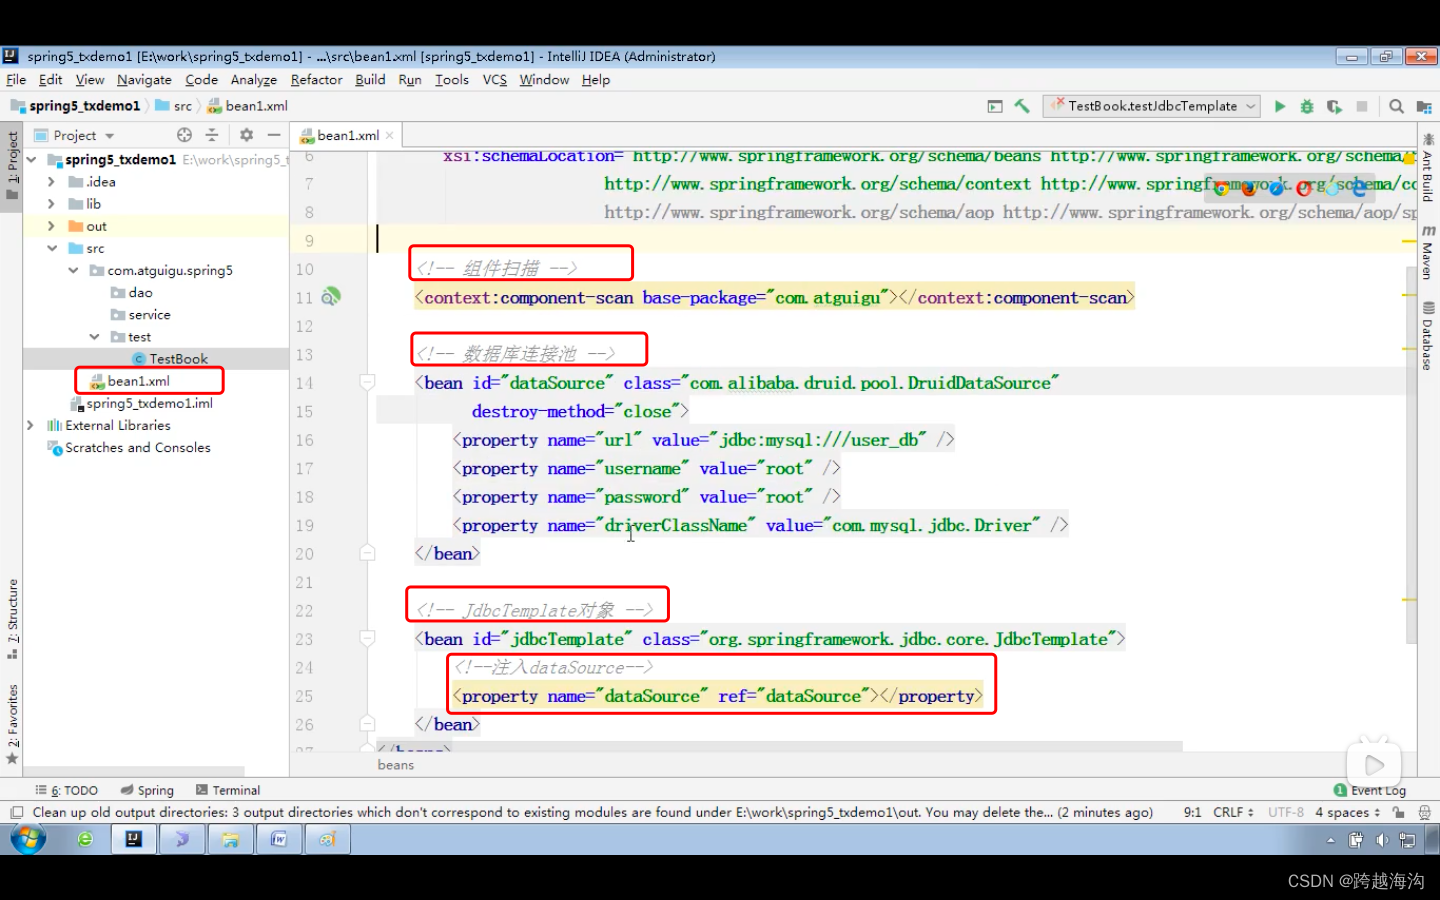1440x900 pixels.
Task: Open the VCS menu
Action: [x=495, y=80]
